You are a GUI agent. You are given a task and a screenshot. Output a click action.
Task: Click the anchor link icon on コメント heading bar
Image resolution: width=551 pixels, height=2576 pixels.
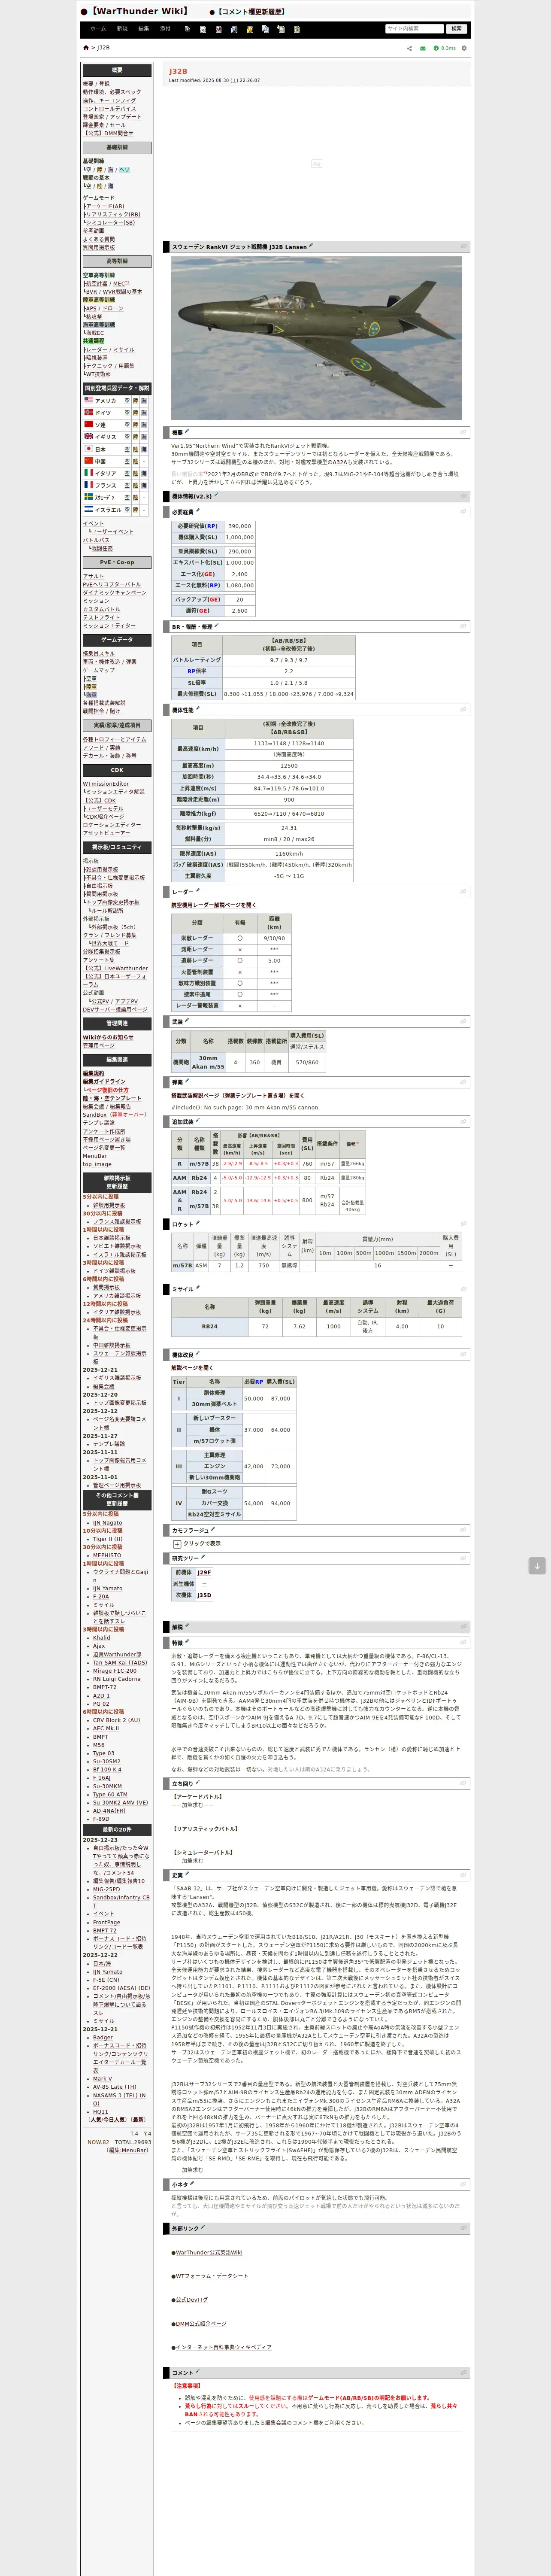click(x=463, y=2372)
